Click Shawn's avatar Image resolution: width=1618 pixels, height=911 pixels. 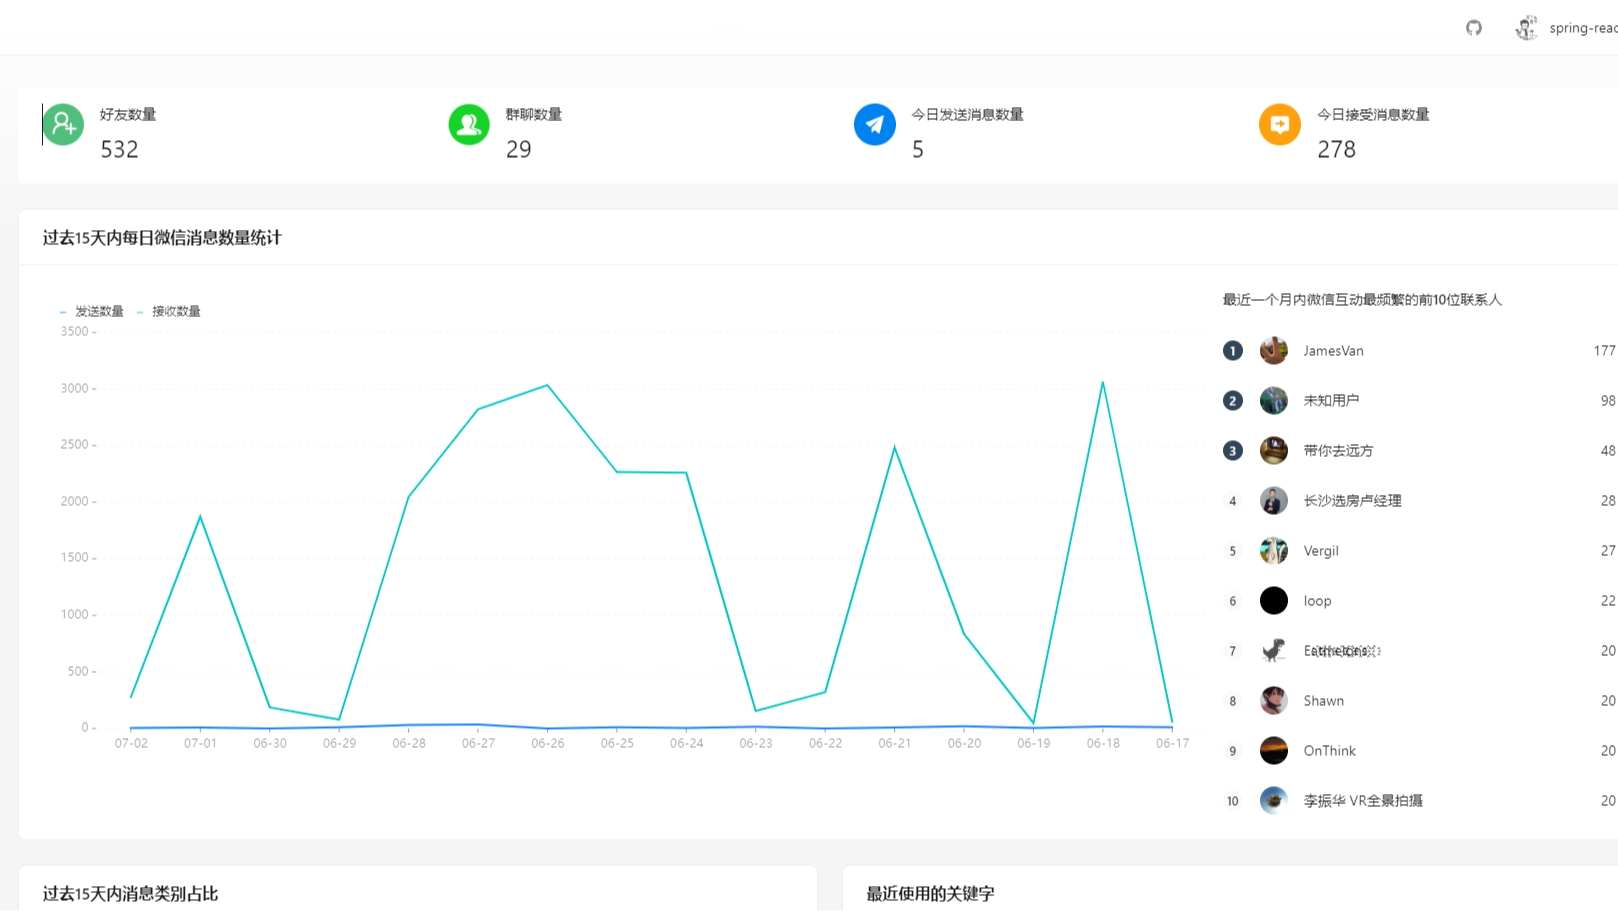pyautogui.click(x=1274, y=700)
